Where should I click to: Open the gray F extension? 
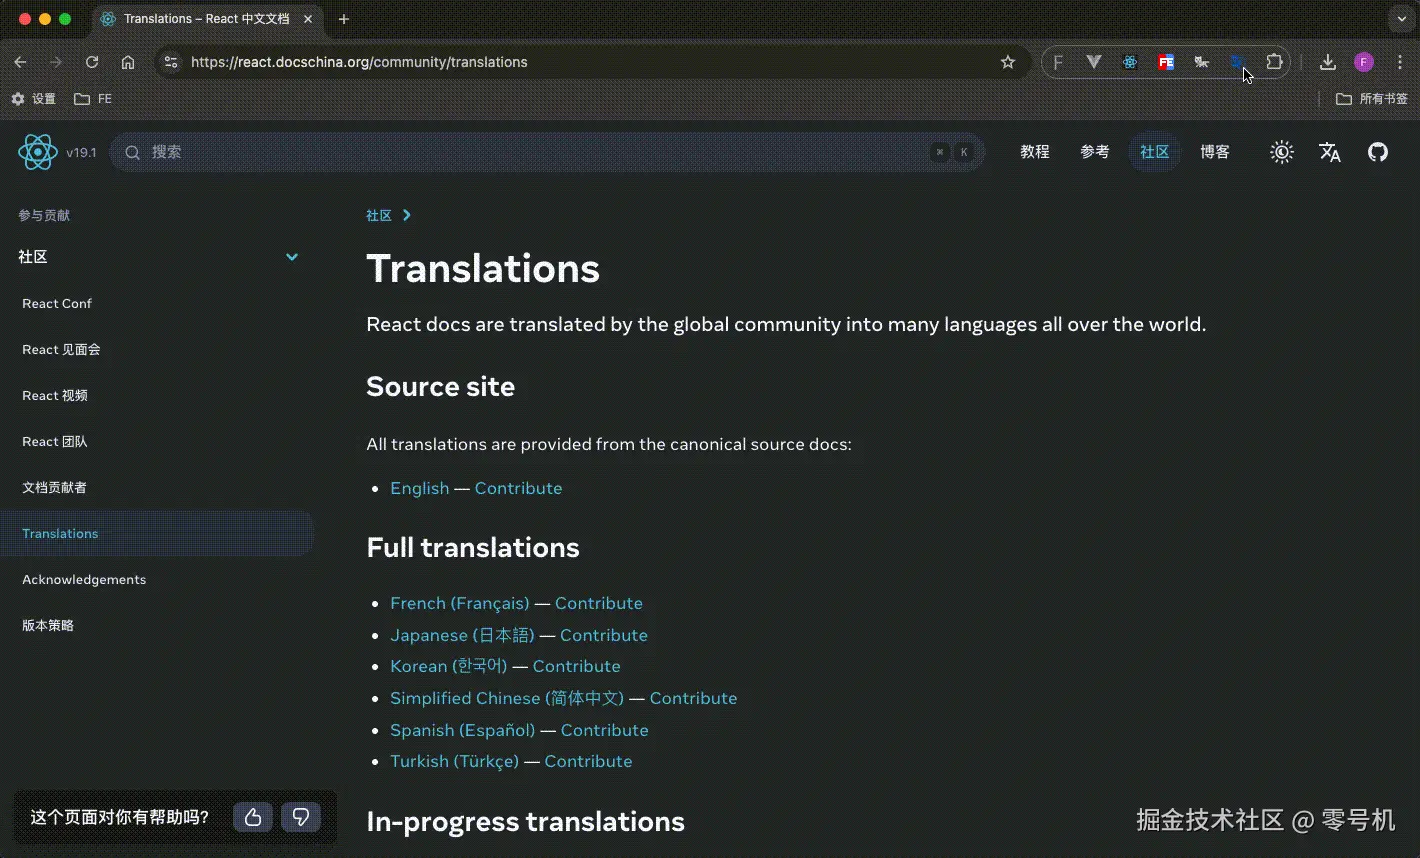[x=1058, y=62]
